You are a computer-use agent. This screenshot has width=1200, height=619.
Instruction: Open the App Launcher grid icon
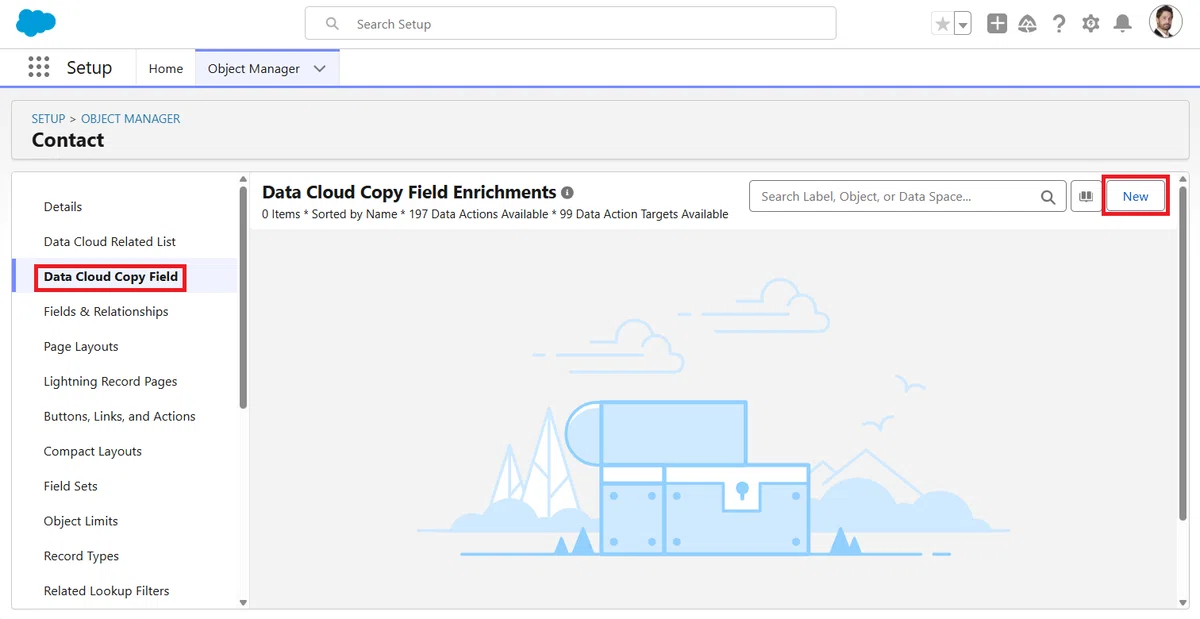coord(39,67)
